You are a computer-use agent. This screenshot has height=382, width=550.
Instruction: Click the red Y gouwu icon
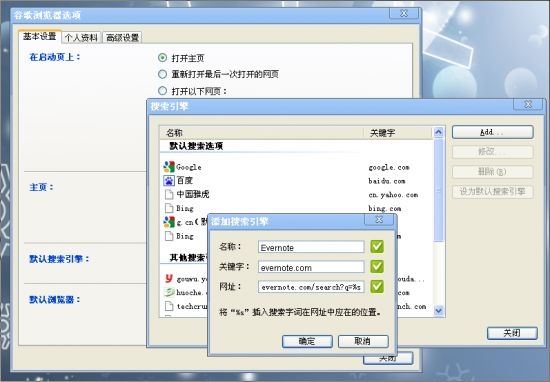point(169,279)
